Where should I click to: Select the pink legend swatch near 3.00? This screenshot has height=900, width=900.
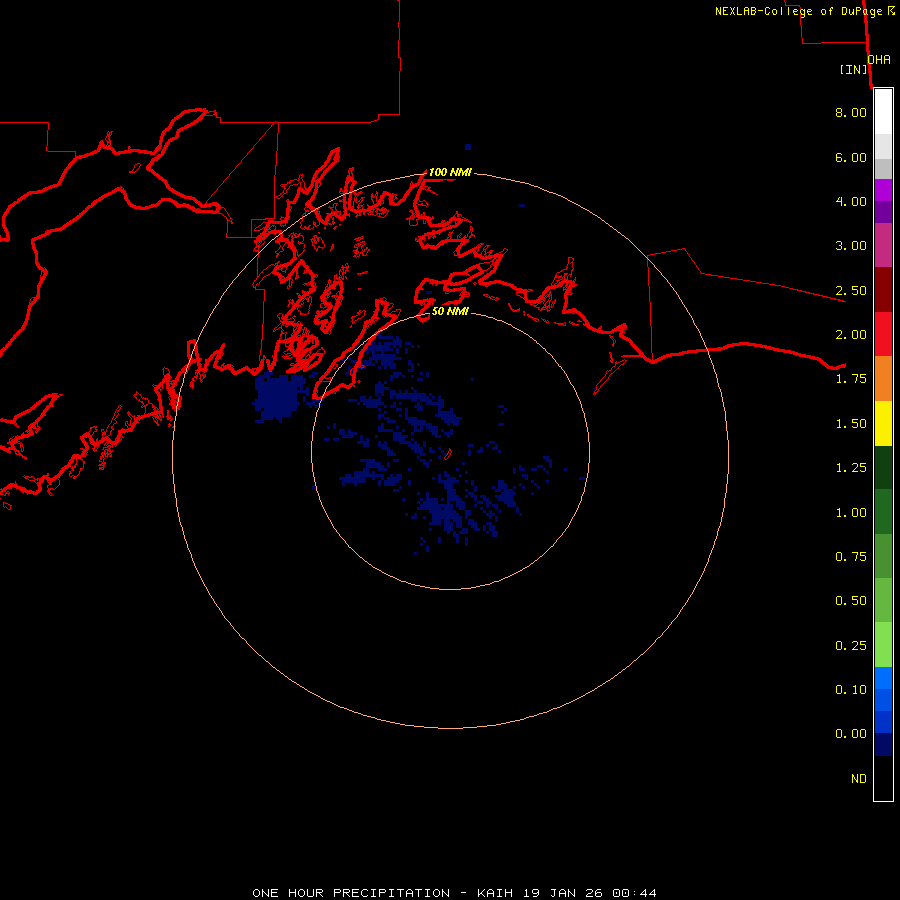tap(883, 246)
